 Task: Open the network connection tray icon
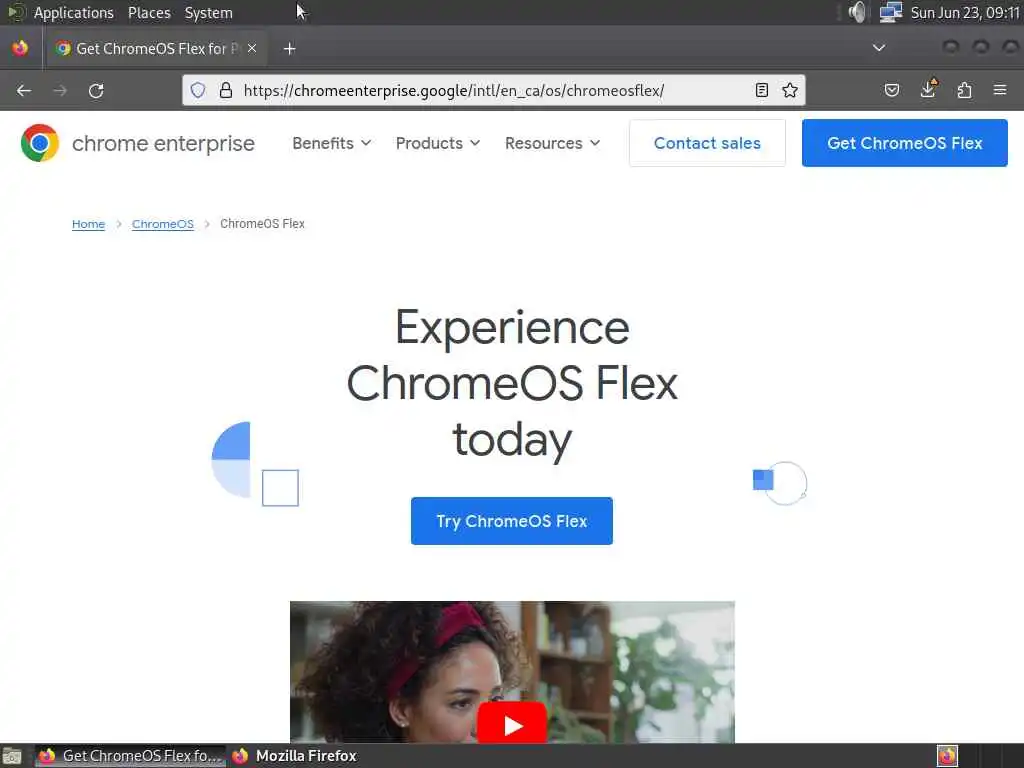pyautogui.click(x=891, y=12)
